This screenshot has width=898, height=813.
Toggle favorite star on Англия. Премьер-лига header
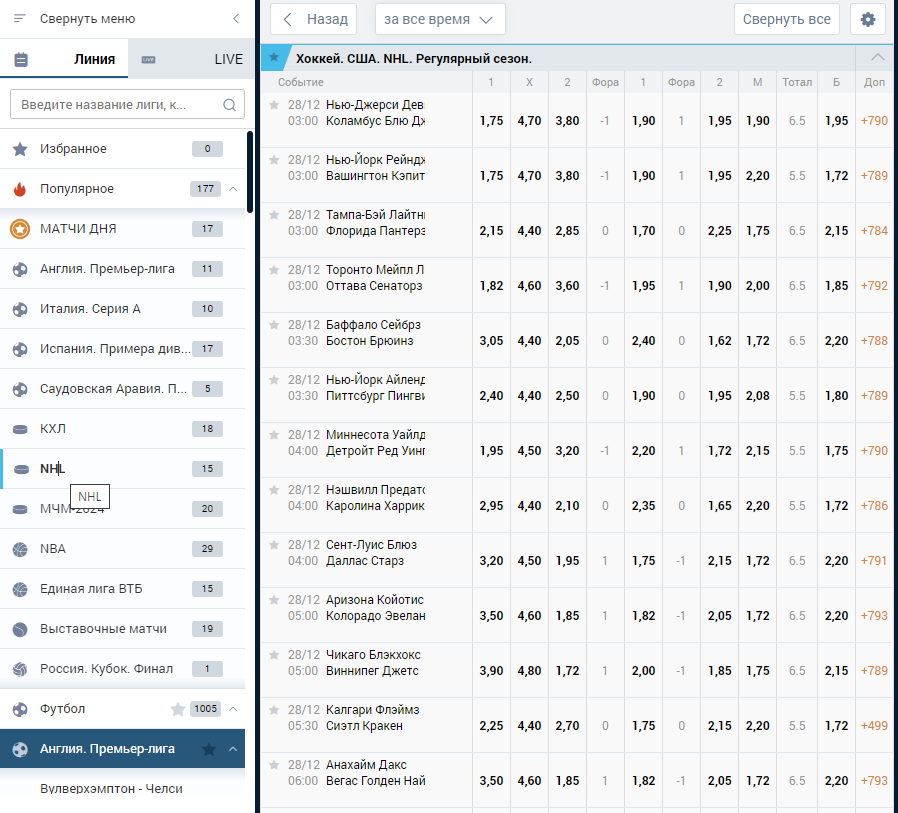click(209, 749)
